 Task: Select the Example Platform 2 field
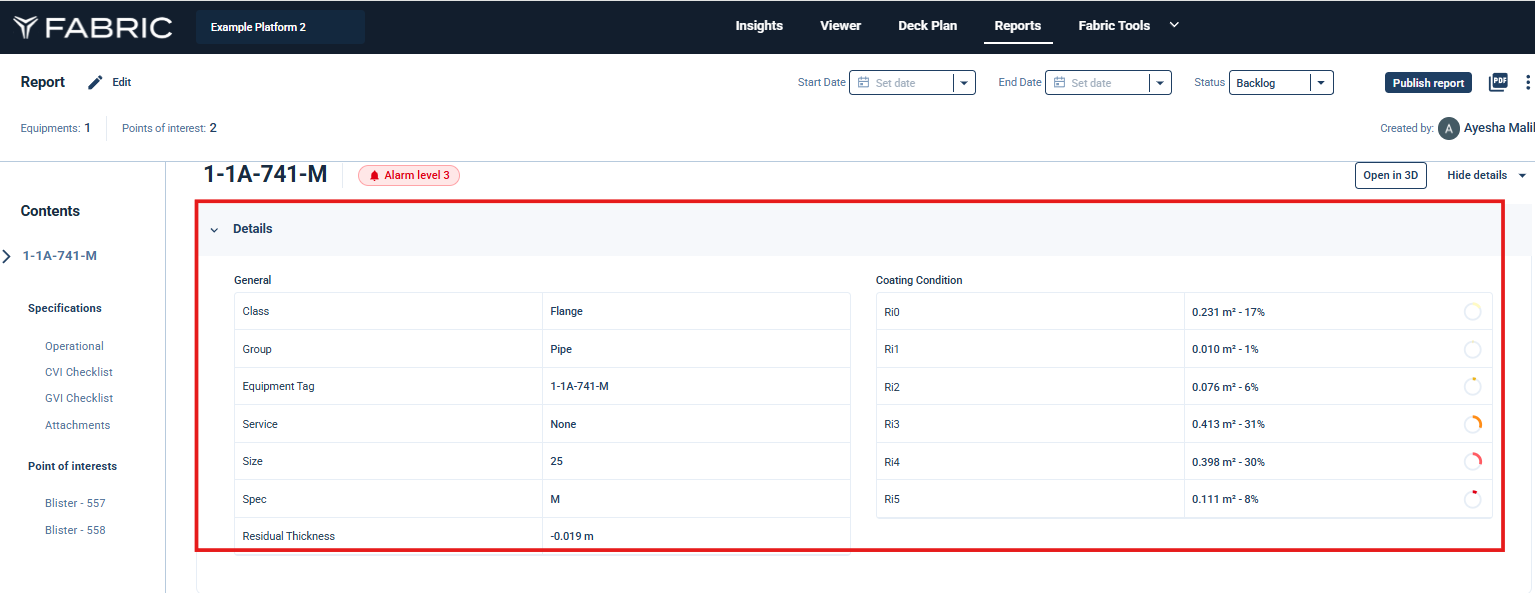[280, 27]
